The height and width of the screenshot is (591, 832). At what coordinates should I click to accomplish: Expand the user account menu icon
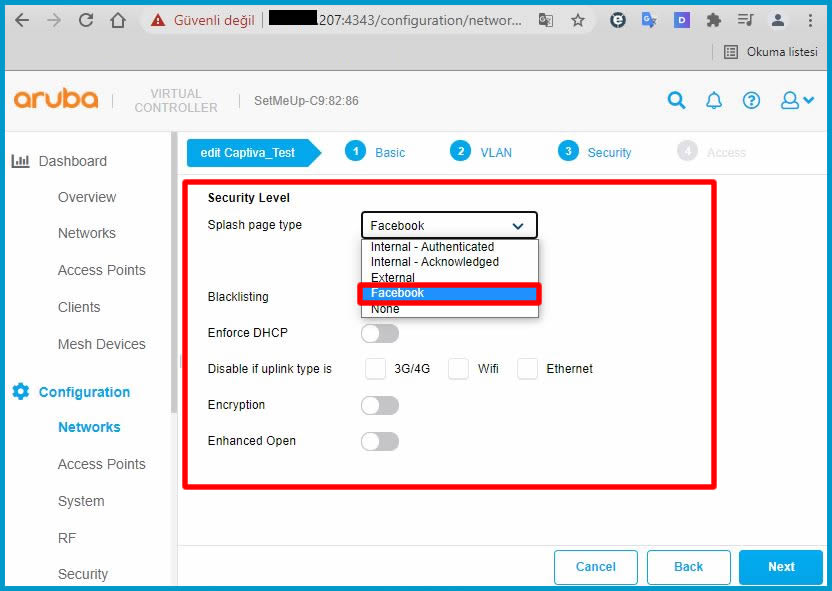[797, 100]
